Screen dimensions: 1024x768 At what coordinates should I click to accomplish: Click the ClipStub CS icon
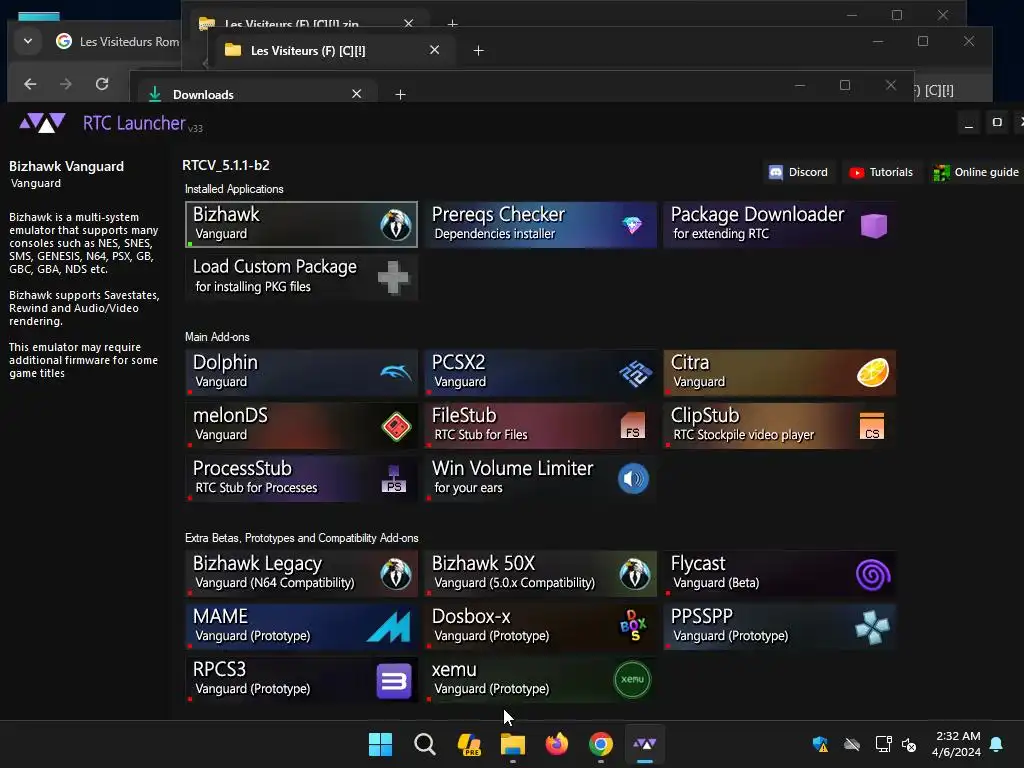click(872, 426)
